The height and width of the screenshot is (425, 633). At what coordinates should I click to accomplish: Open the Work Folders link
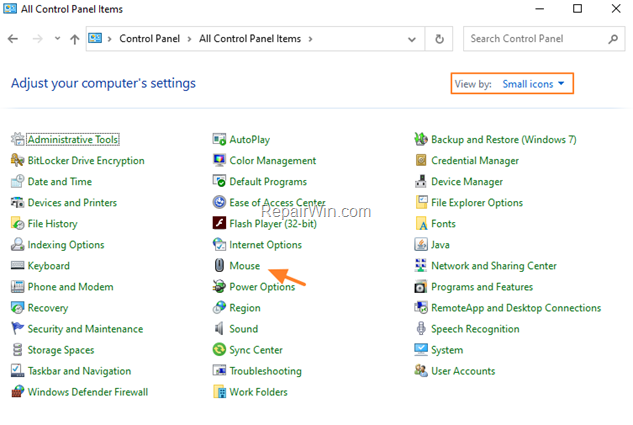[258, 392]
